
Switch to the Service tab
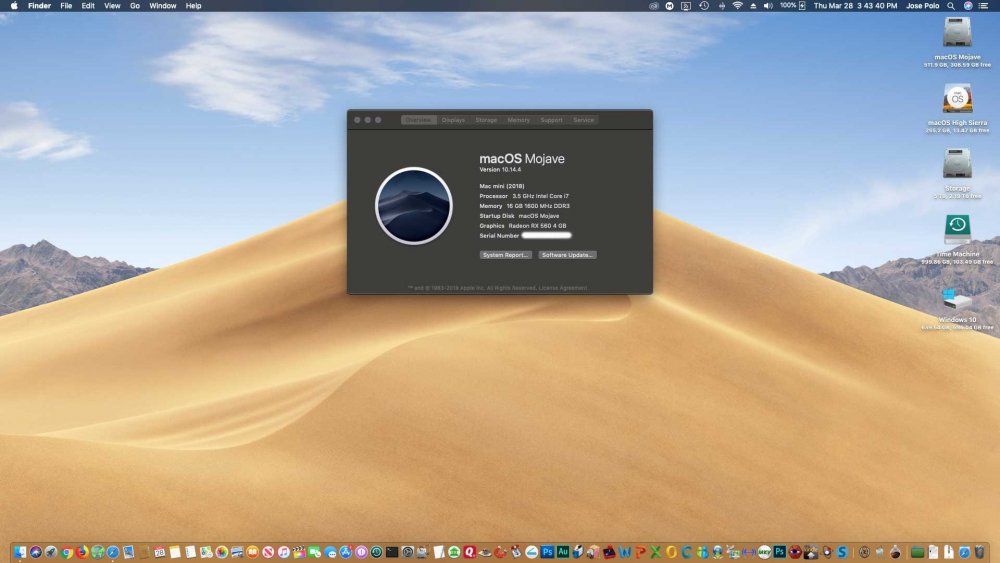[583, 120]
